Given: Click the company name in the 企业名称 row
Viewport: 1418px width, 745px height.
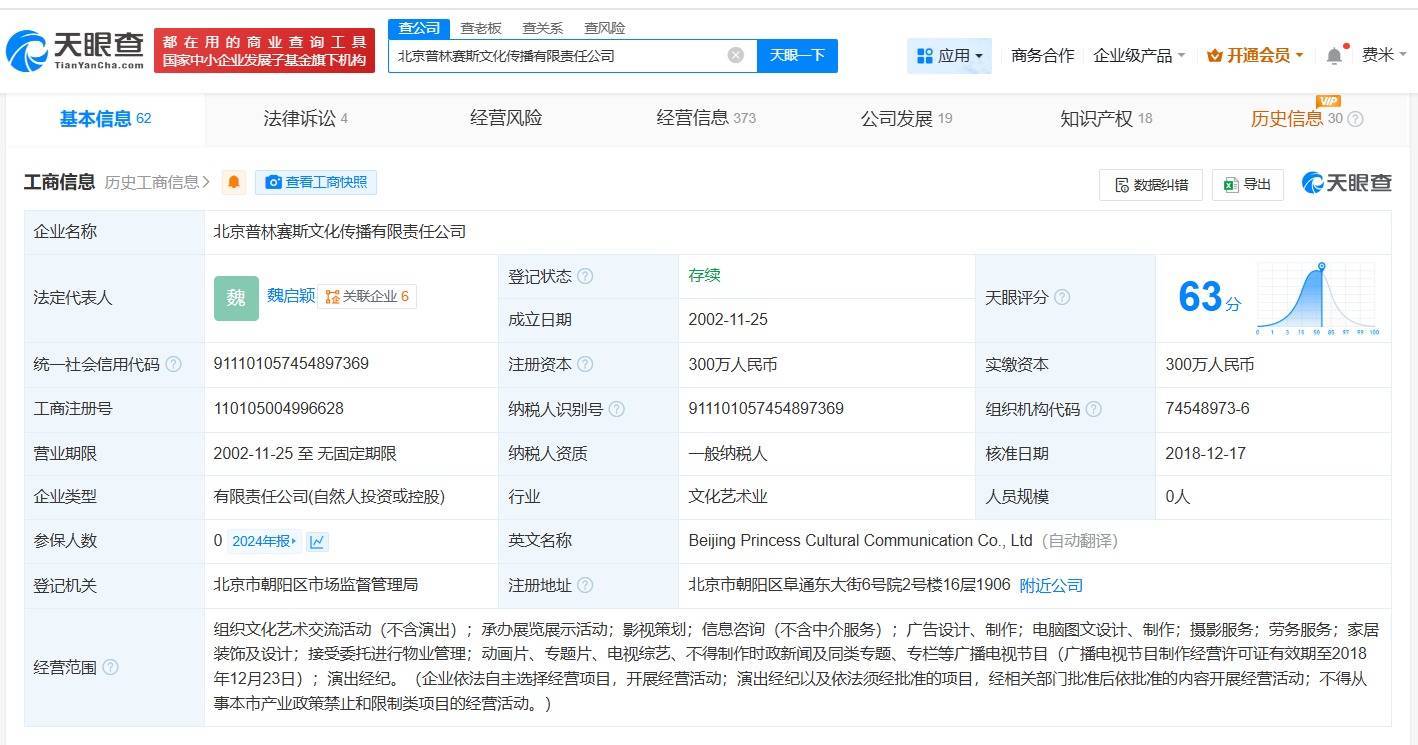Looking at the screenshot, I should [340, 231].
